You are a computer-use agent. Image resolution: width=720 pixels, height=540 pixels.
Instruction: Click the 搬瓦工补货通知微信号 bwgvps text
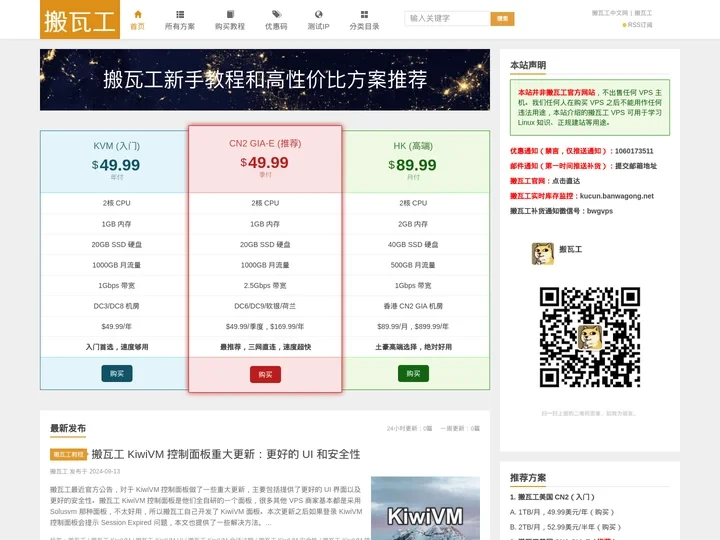(561, 211)
